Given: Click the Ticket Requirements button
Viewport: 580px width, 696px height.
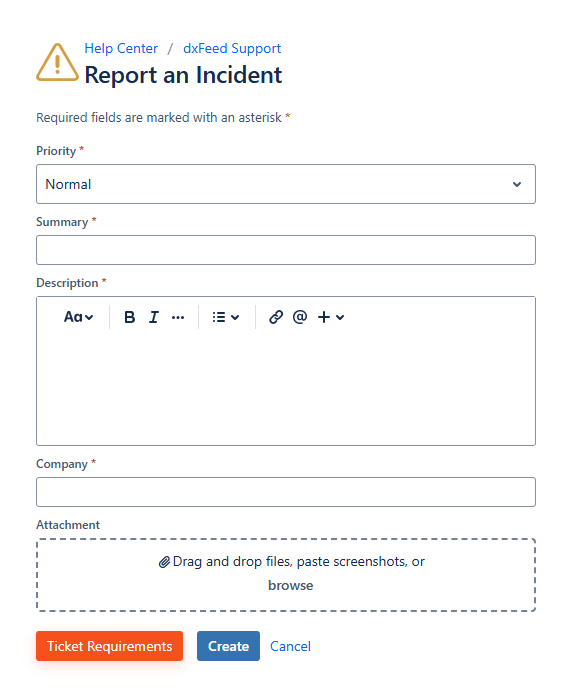Looking at the screenshot, I should tap(110, 646).
